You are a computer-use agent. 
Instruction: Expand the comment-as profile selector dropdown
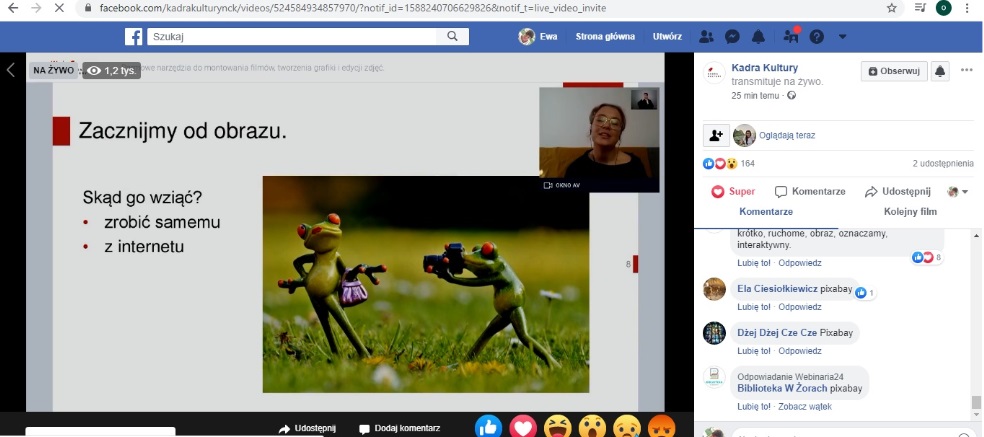point(958,191)
